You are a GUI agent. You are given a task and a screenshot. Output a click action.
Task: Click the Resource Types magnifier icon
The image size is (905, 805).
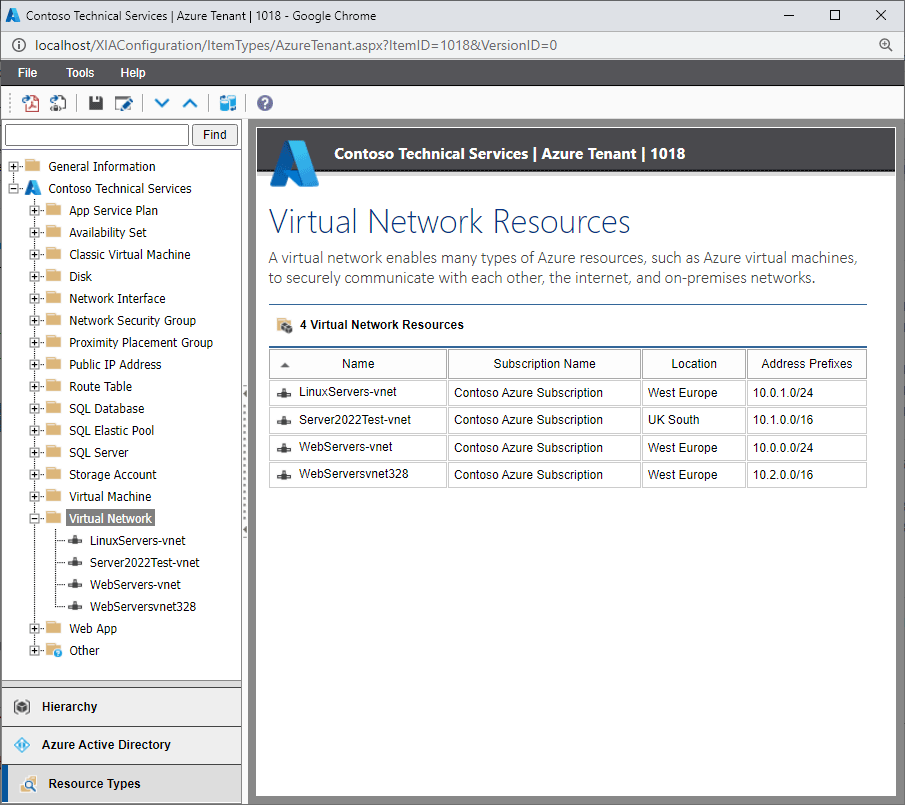coord(29,784)
